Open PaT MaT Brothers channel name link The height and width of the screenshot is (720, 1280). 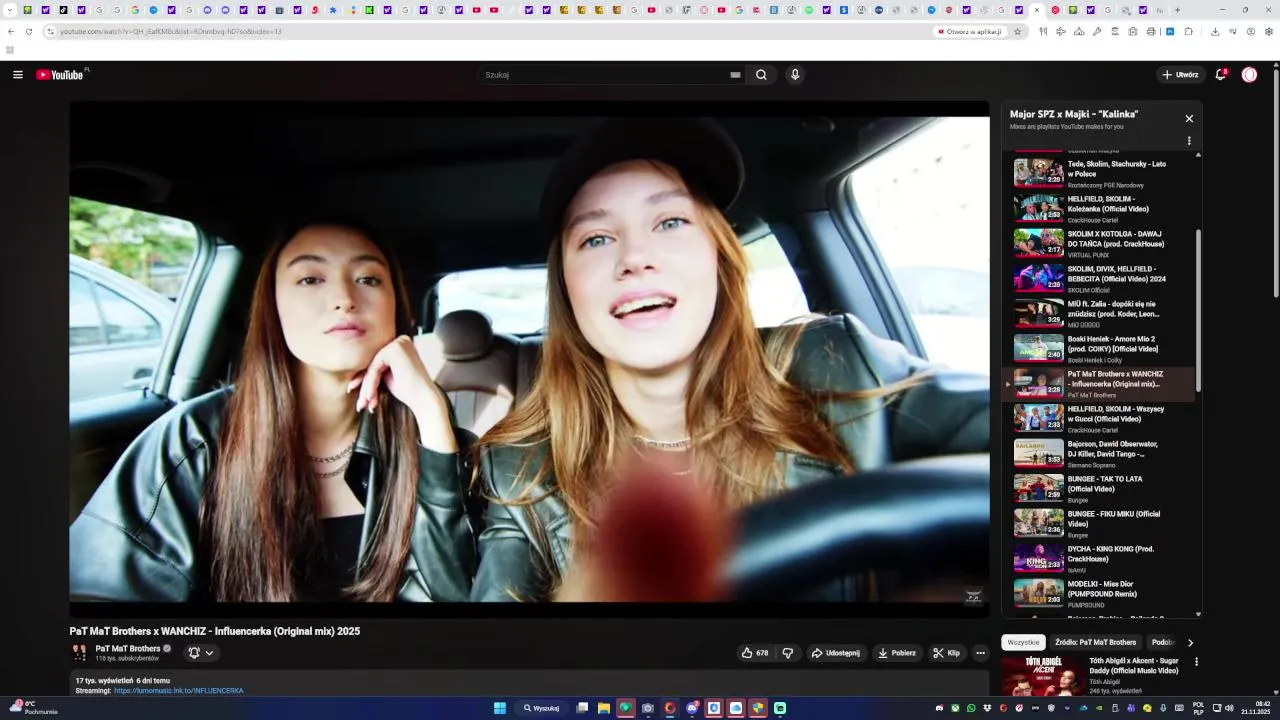pos(128,648)
